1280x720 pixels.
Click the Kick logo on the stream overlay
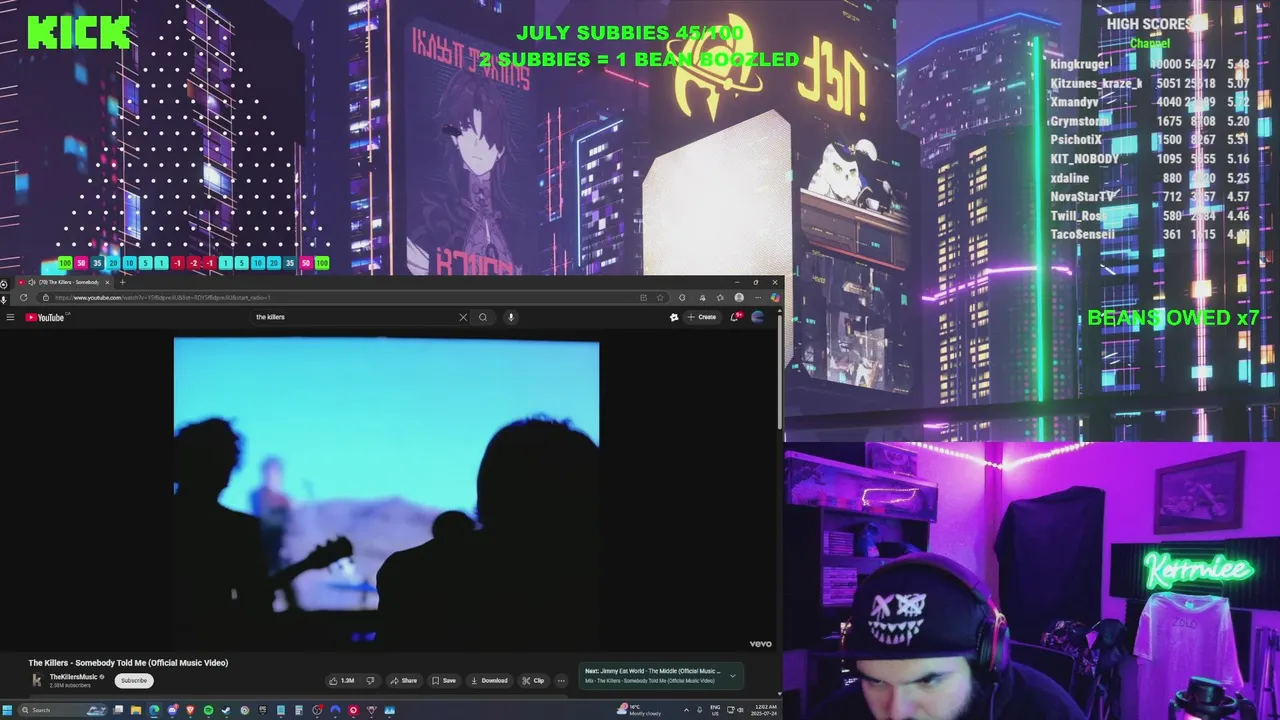tap(79, 33)
